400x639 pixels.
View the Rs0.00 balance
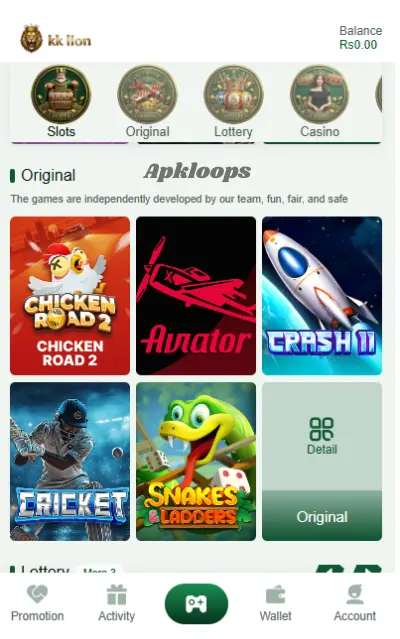[x=358, y=45]
